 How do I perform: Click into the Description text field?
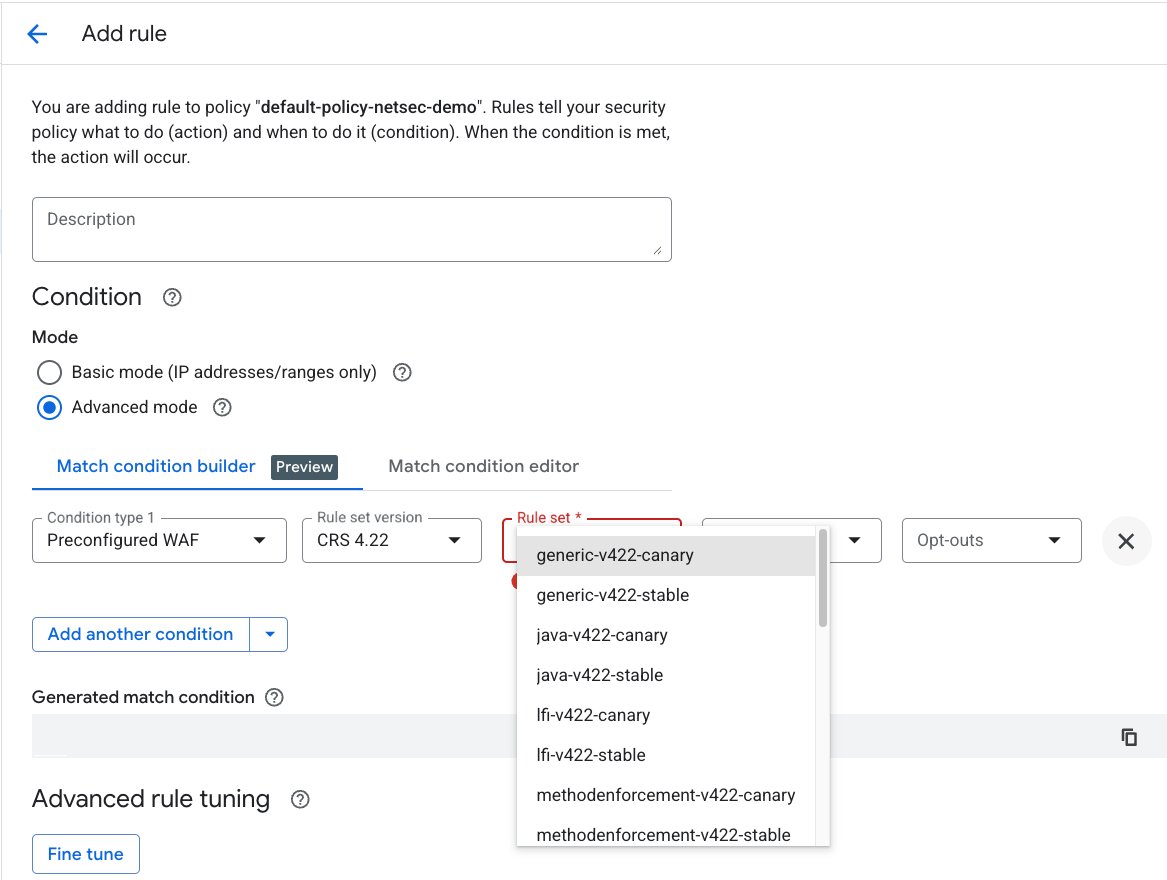tap(351, 229)
